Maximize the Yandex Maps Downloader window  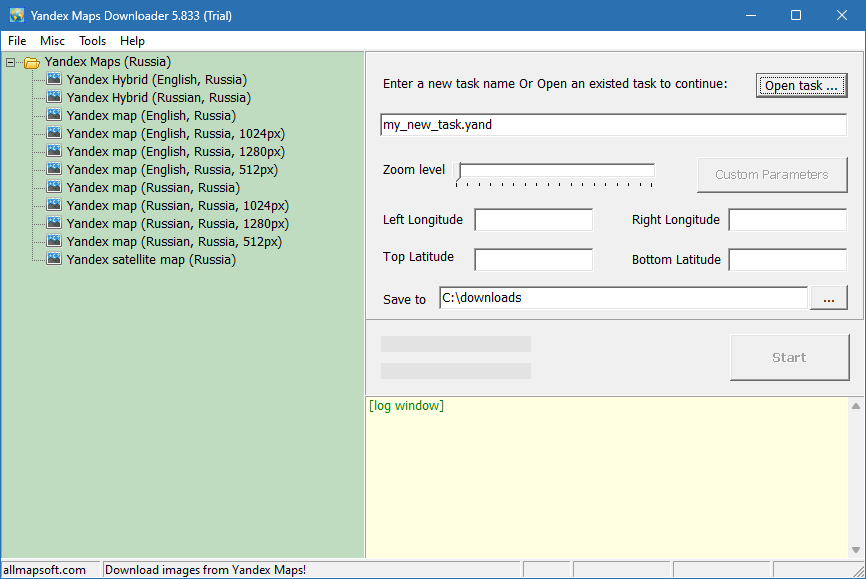click(x=796, y=15)
